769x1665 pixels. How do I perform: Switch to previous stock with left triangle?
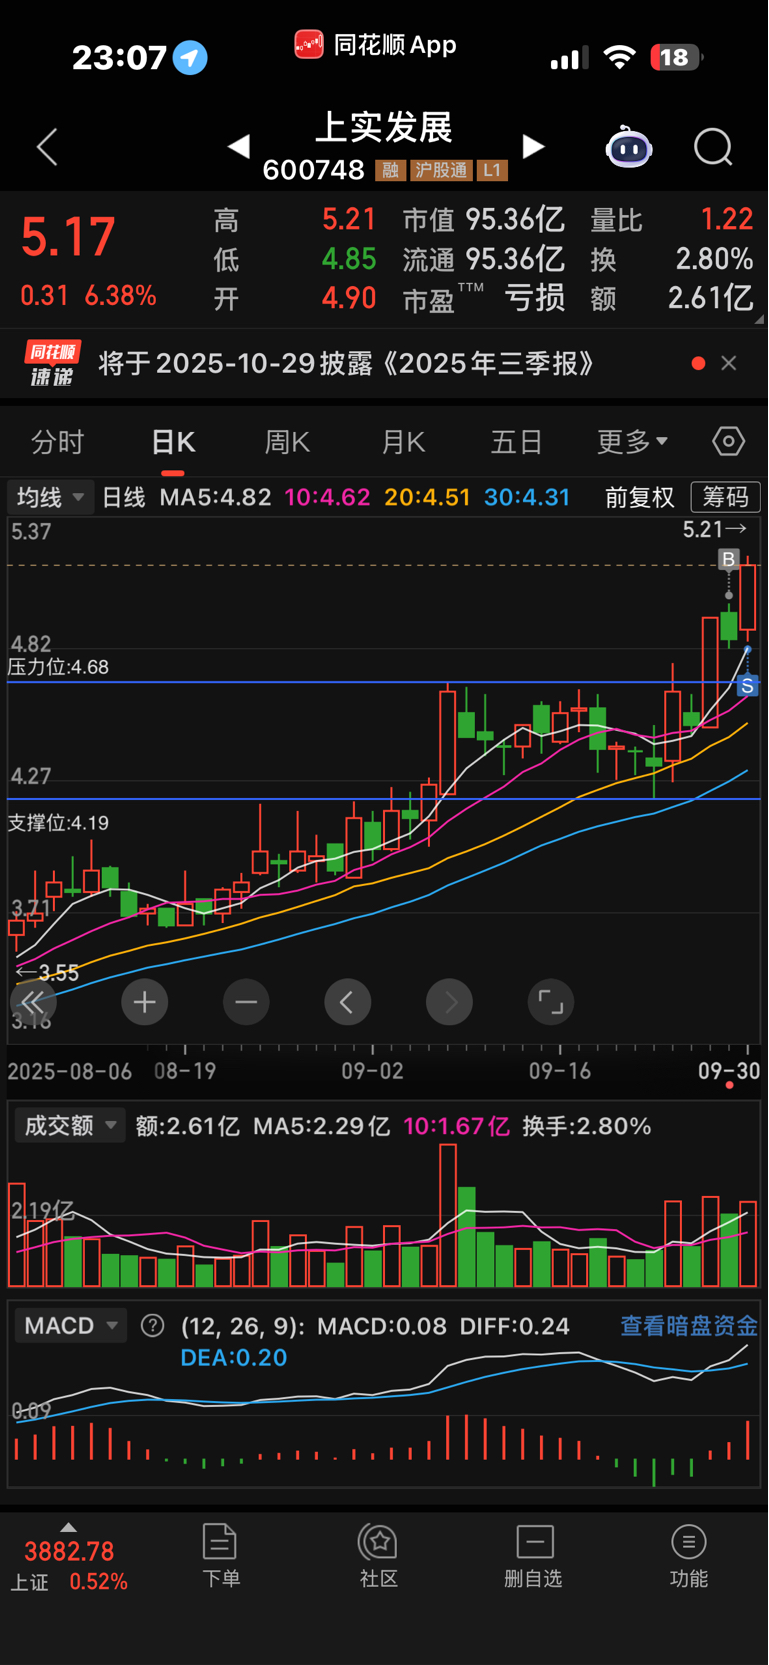coord(238,147)
